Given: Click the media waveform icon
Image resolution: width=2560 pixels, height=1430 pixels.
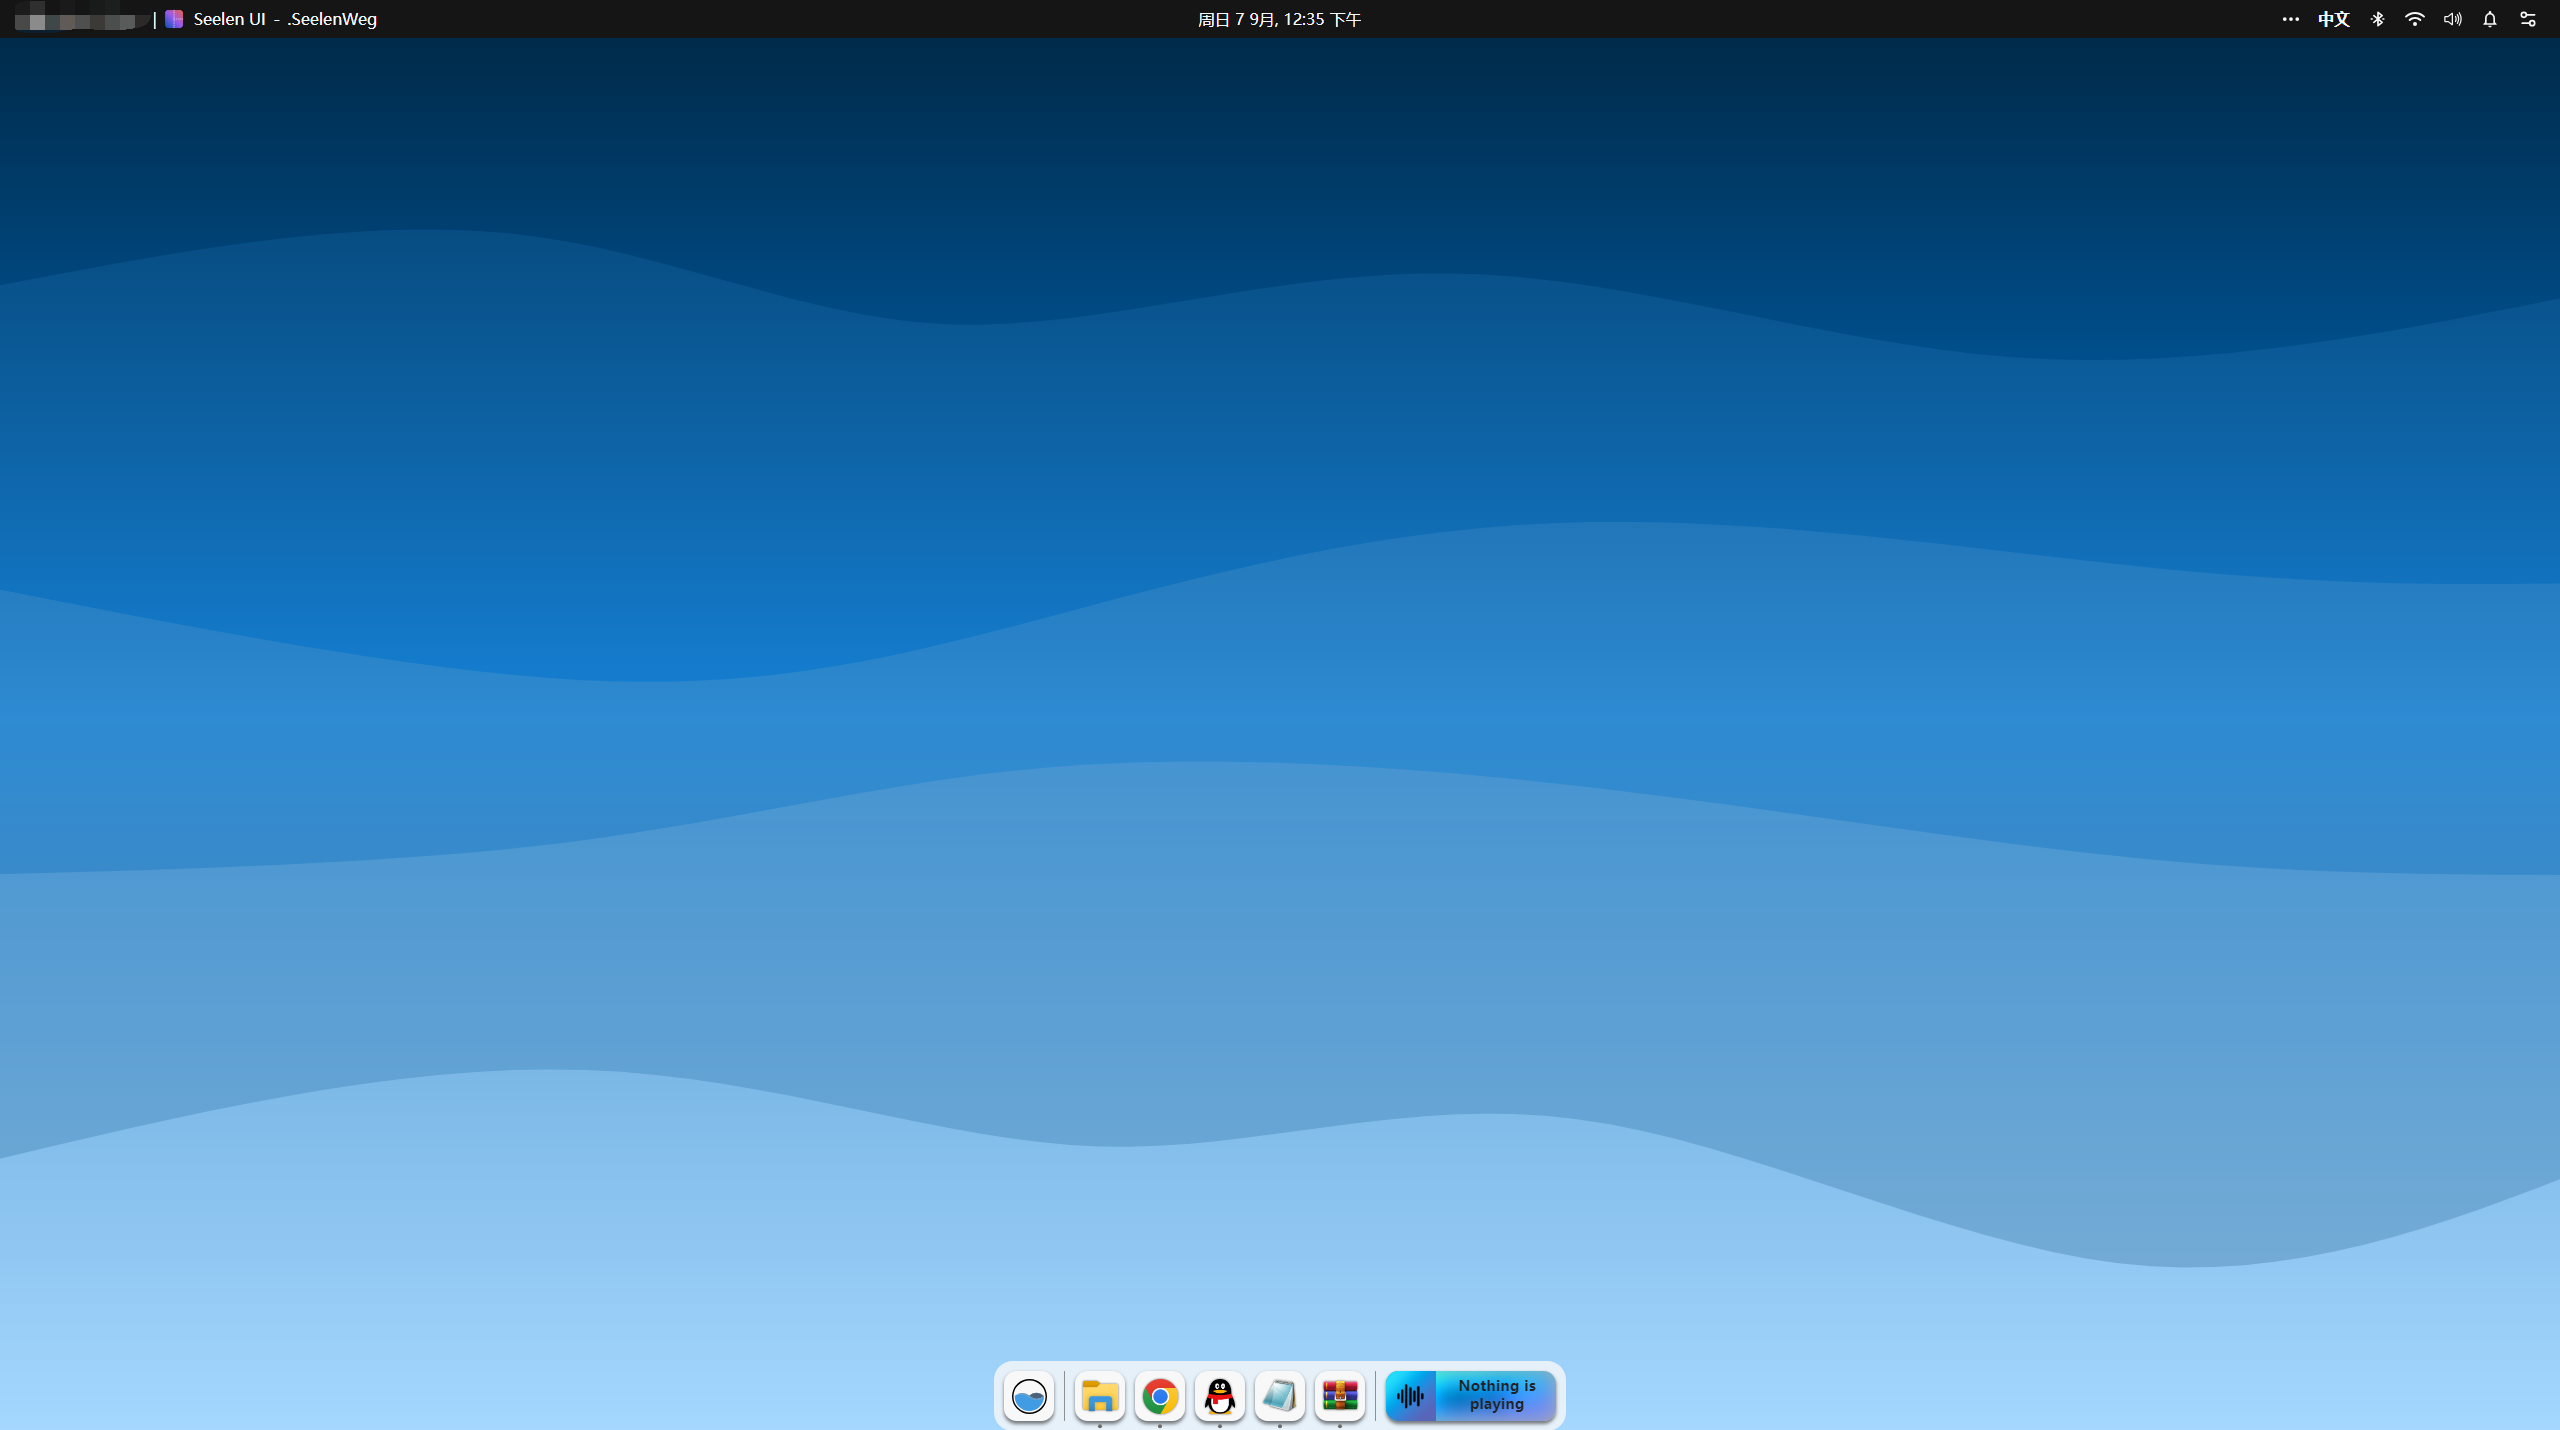Looking at the screenshot, I should pyautogui.click(x=1411, y=1396).
